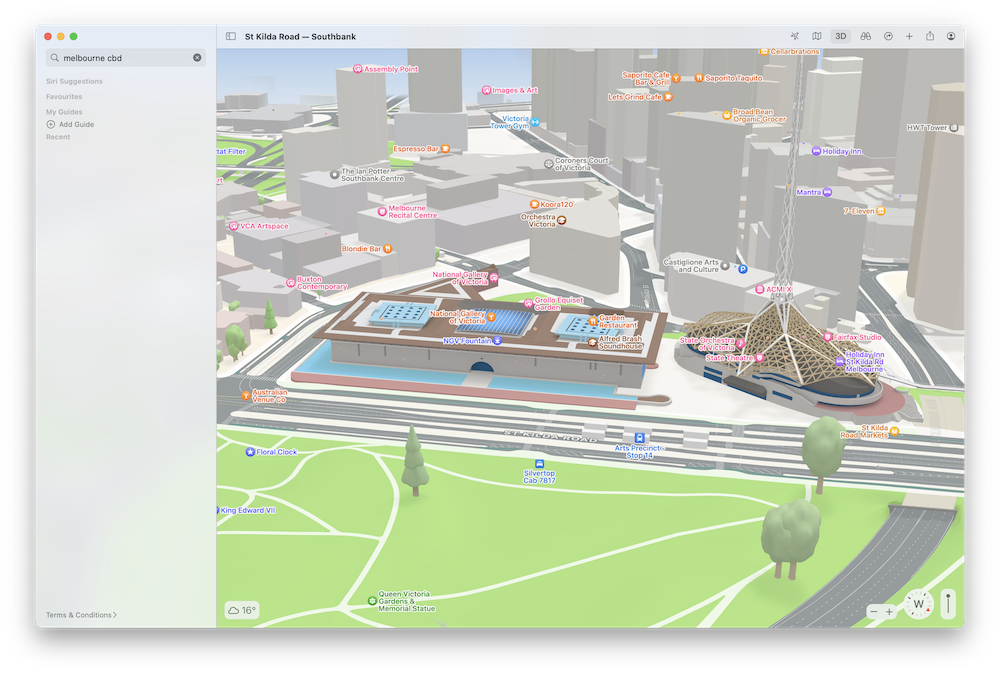
Task: Select the Arts Precinct Stop 14 tram marker
Action: [640, 437]
